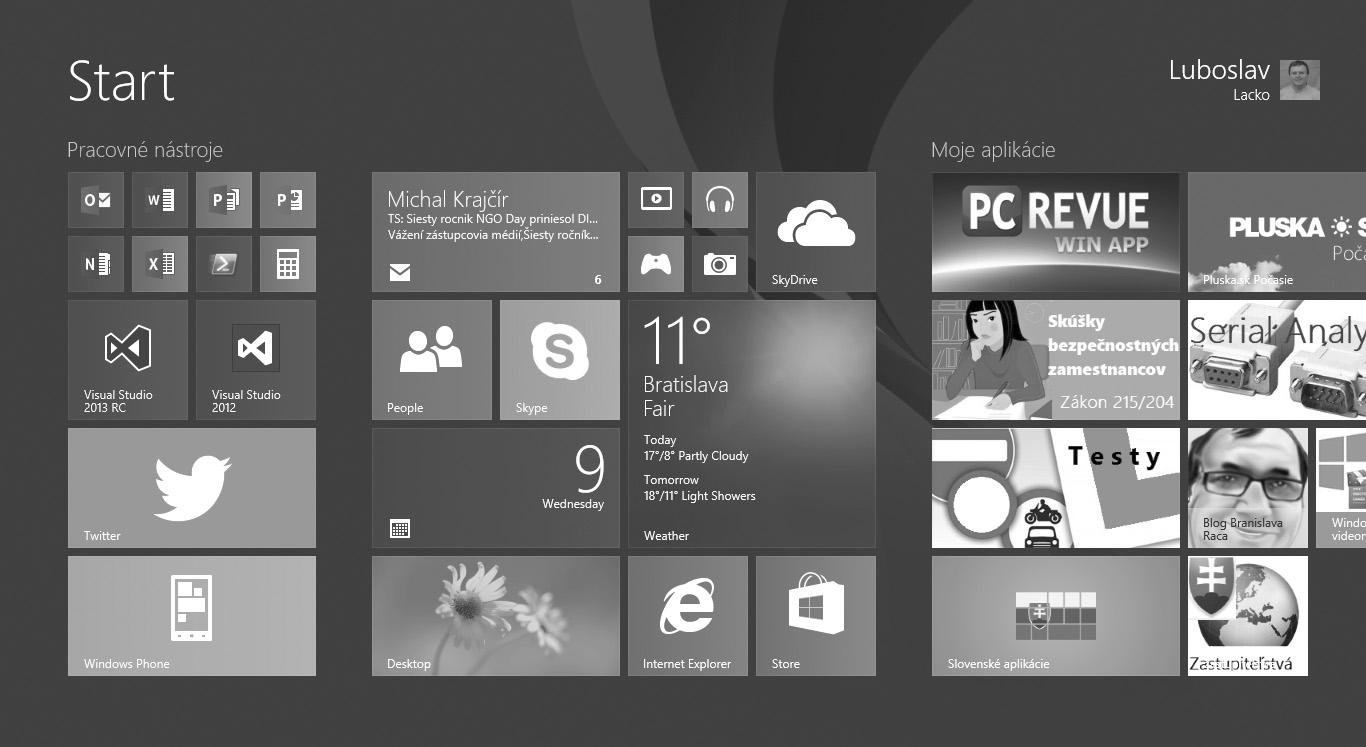Image resolution: width=1366 pixels, height=747 pixels.
Task: Start Windows PowerShell from its tile
Action: (x=224, y=264)
